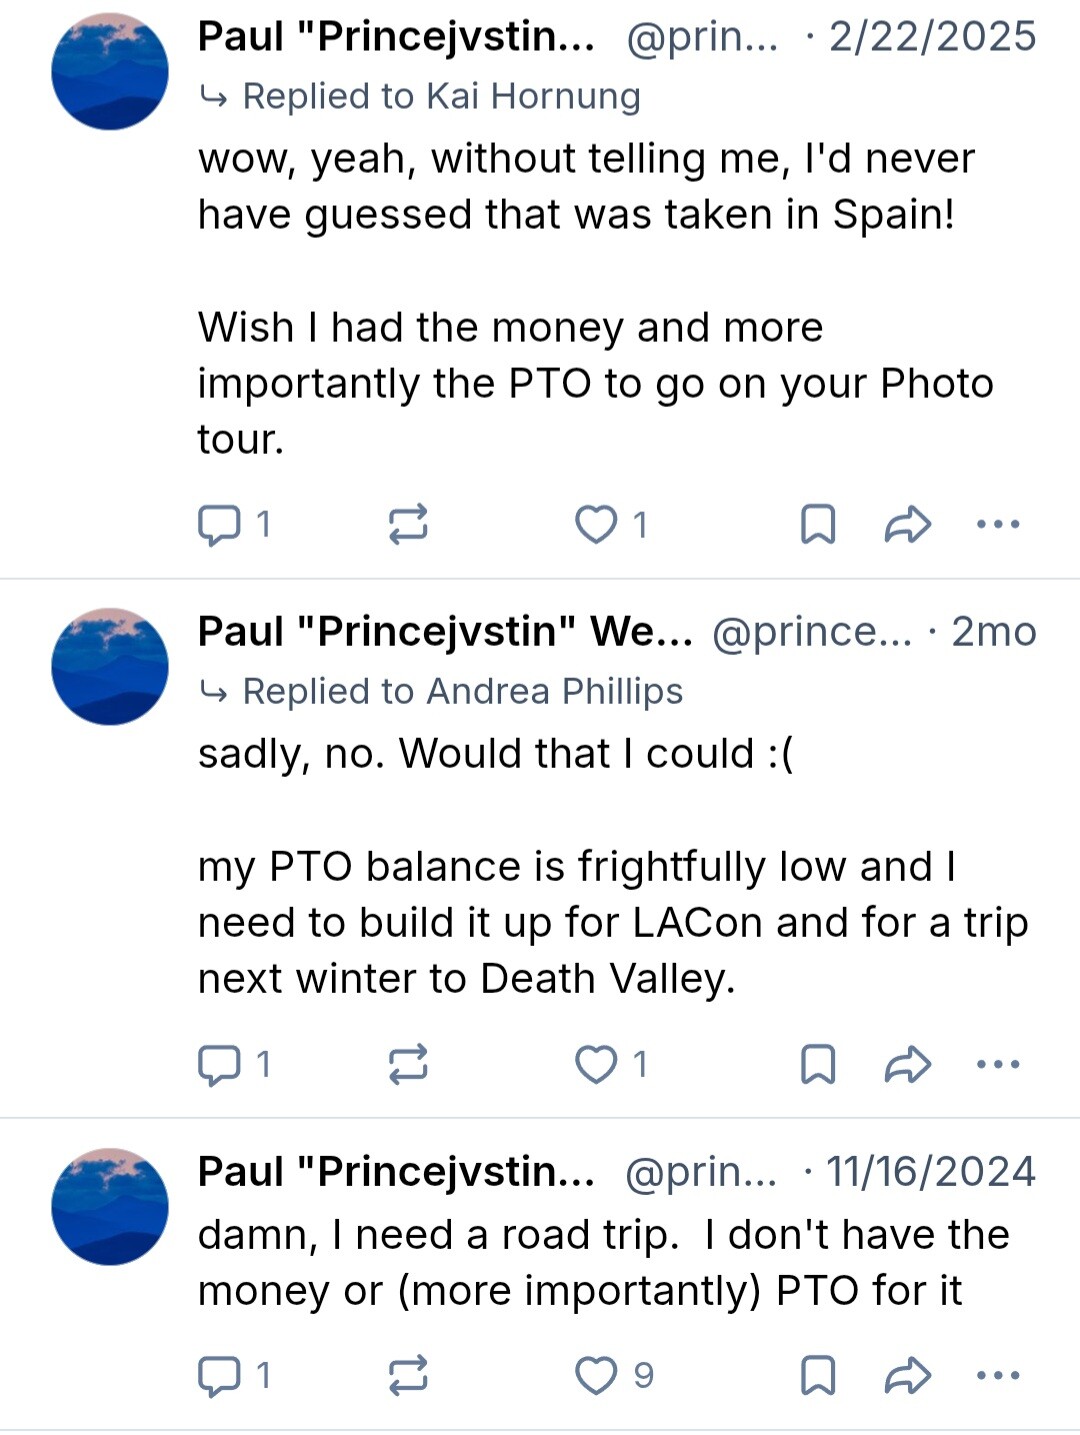Image resolution: width=1080 pixels, height=1435 pixels.
Task: Repost the road trip post
Action: 408,1376
